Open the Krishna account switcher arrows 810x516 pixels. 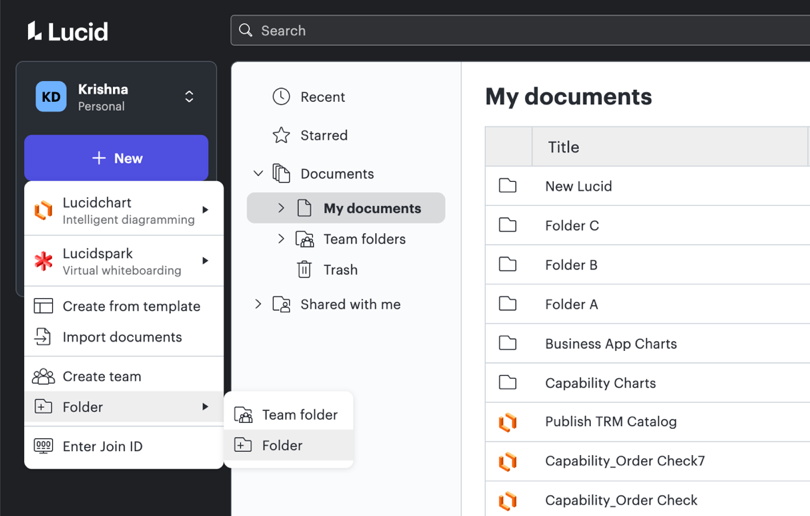pos(189,97)
